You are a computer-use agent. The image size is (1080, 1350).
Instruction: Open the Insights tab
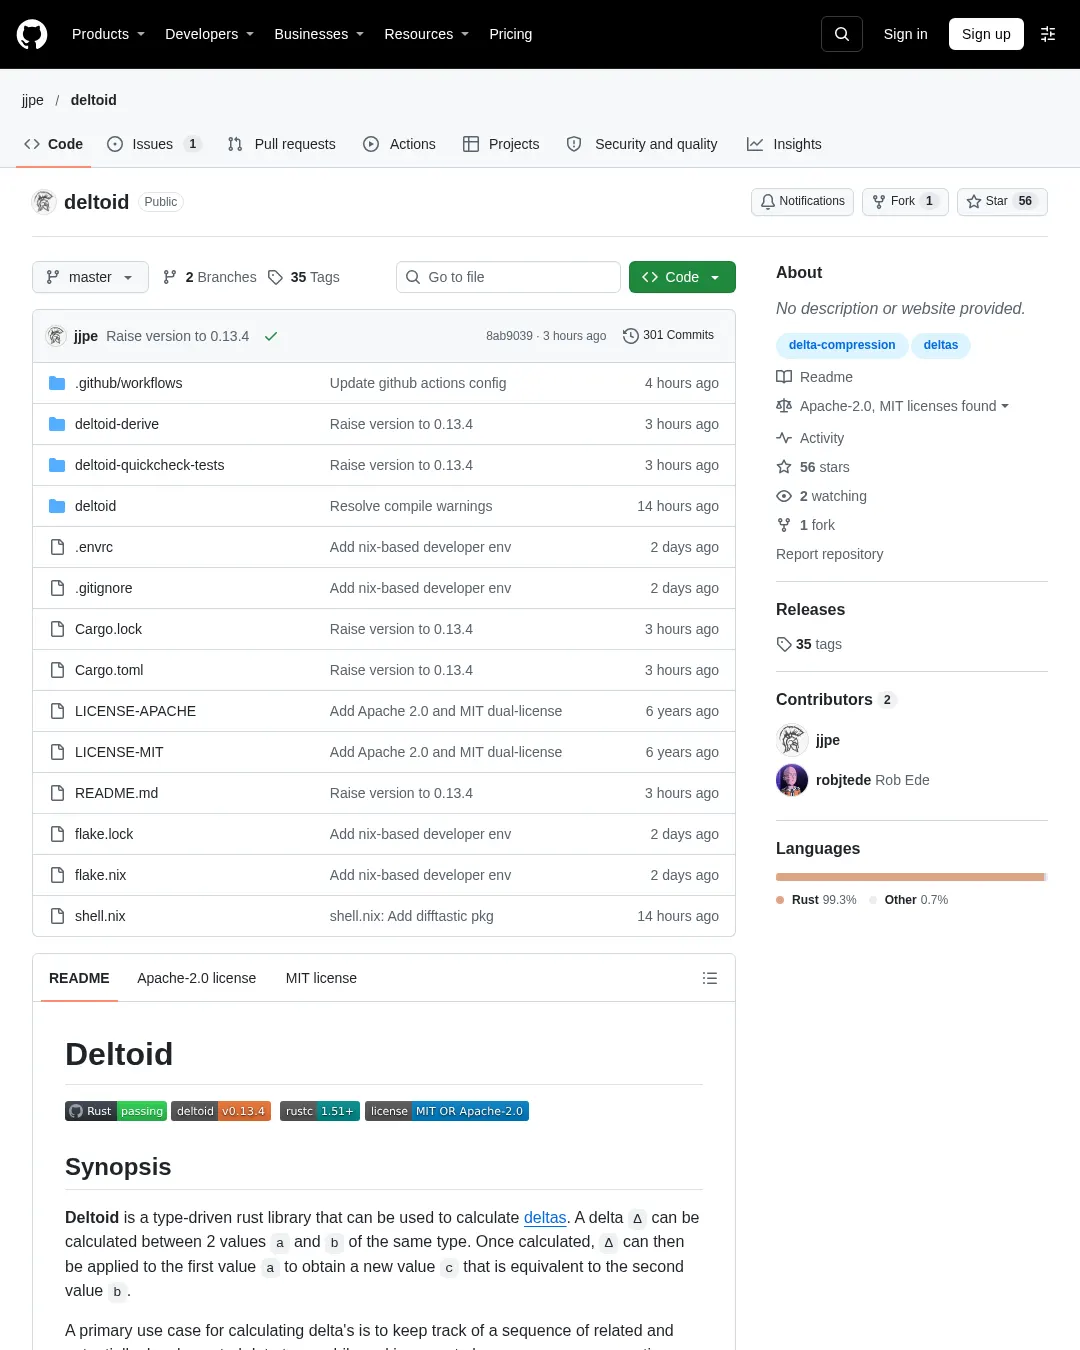click(784, 144)
